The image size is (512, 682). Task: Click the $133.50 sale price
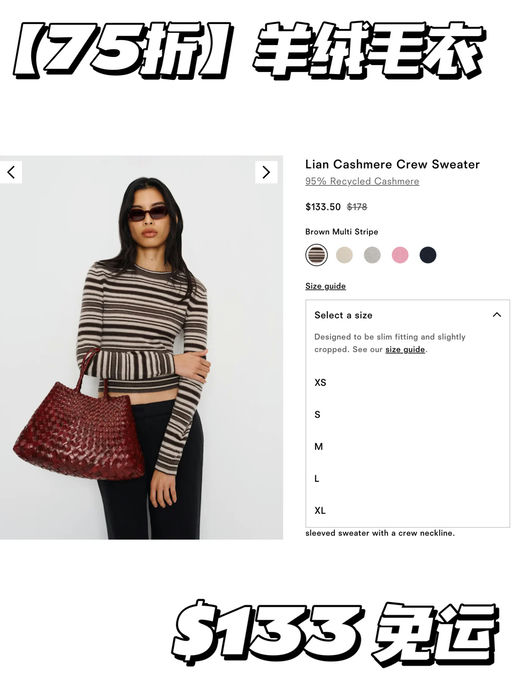tap(323, 207)
